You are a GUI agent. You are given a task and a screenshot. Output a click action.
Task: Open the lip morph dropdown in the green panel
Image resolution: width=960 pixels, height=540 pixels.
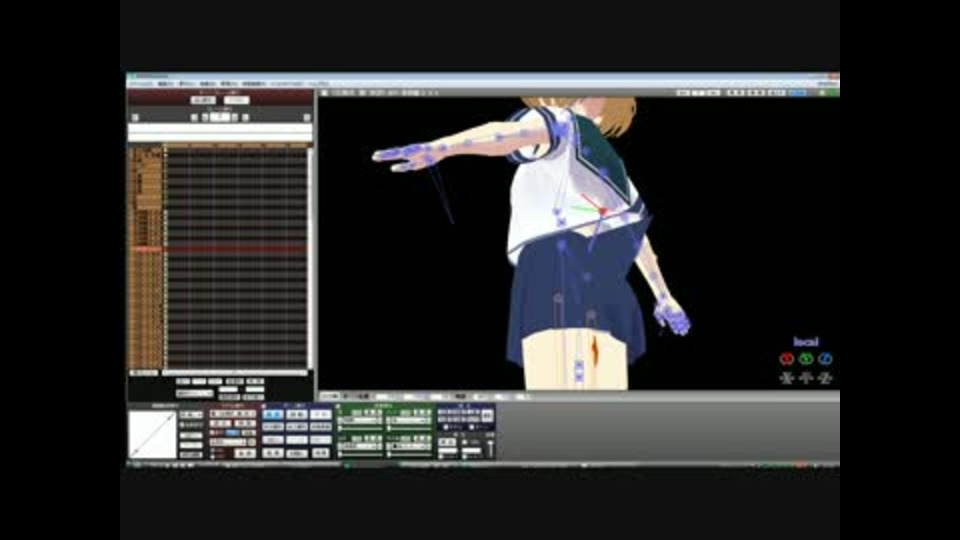(x=407, y=421)
